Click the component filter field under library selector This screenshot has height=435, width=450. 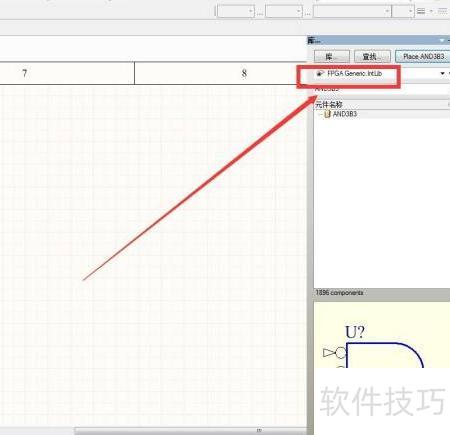382,89
